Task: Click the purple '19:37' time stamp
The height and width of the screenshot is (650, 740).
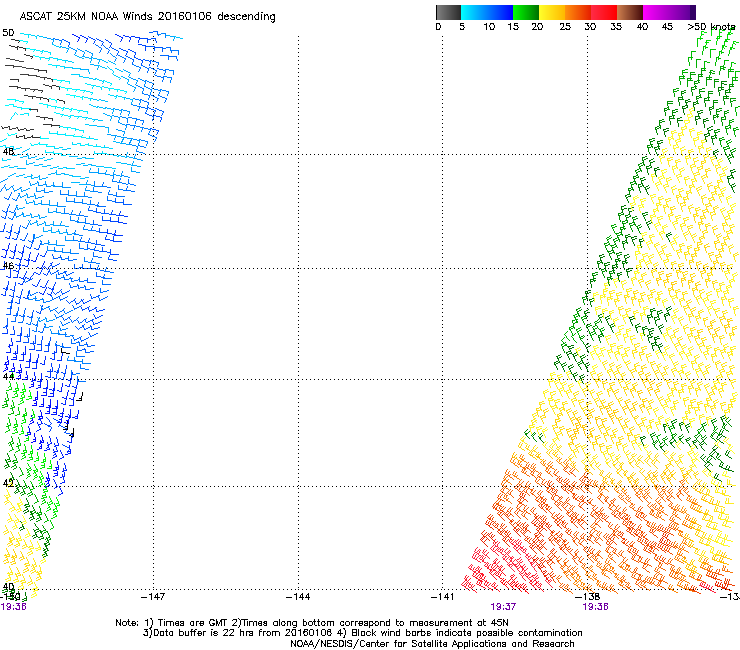Action: click(503, 607)
